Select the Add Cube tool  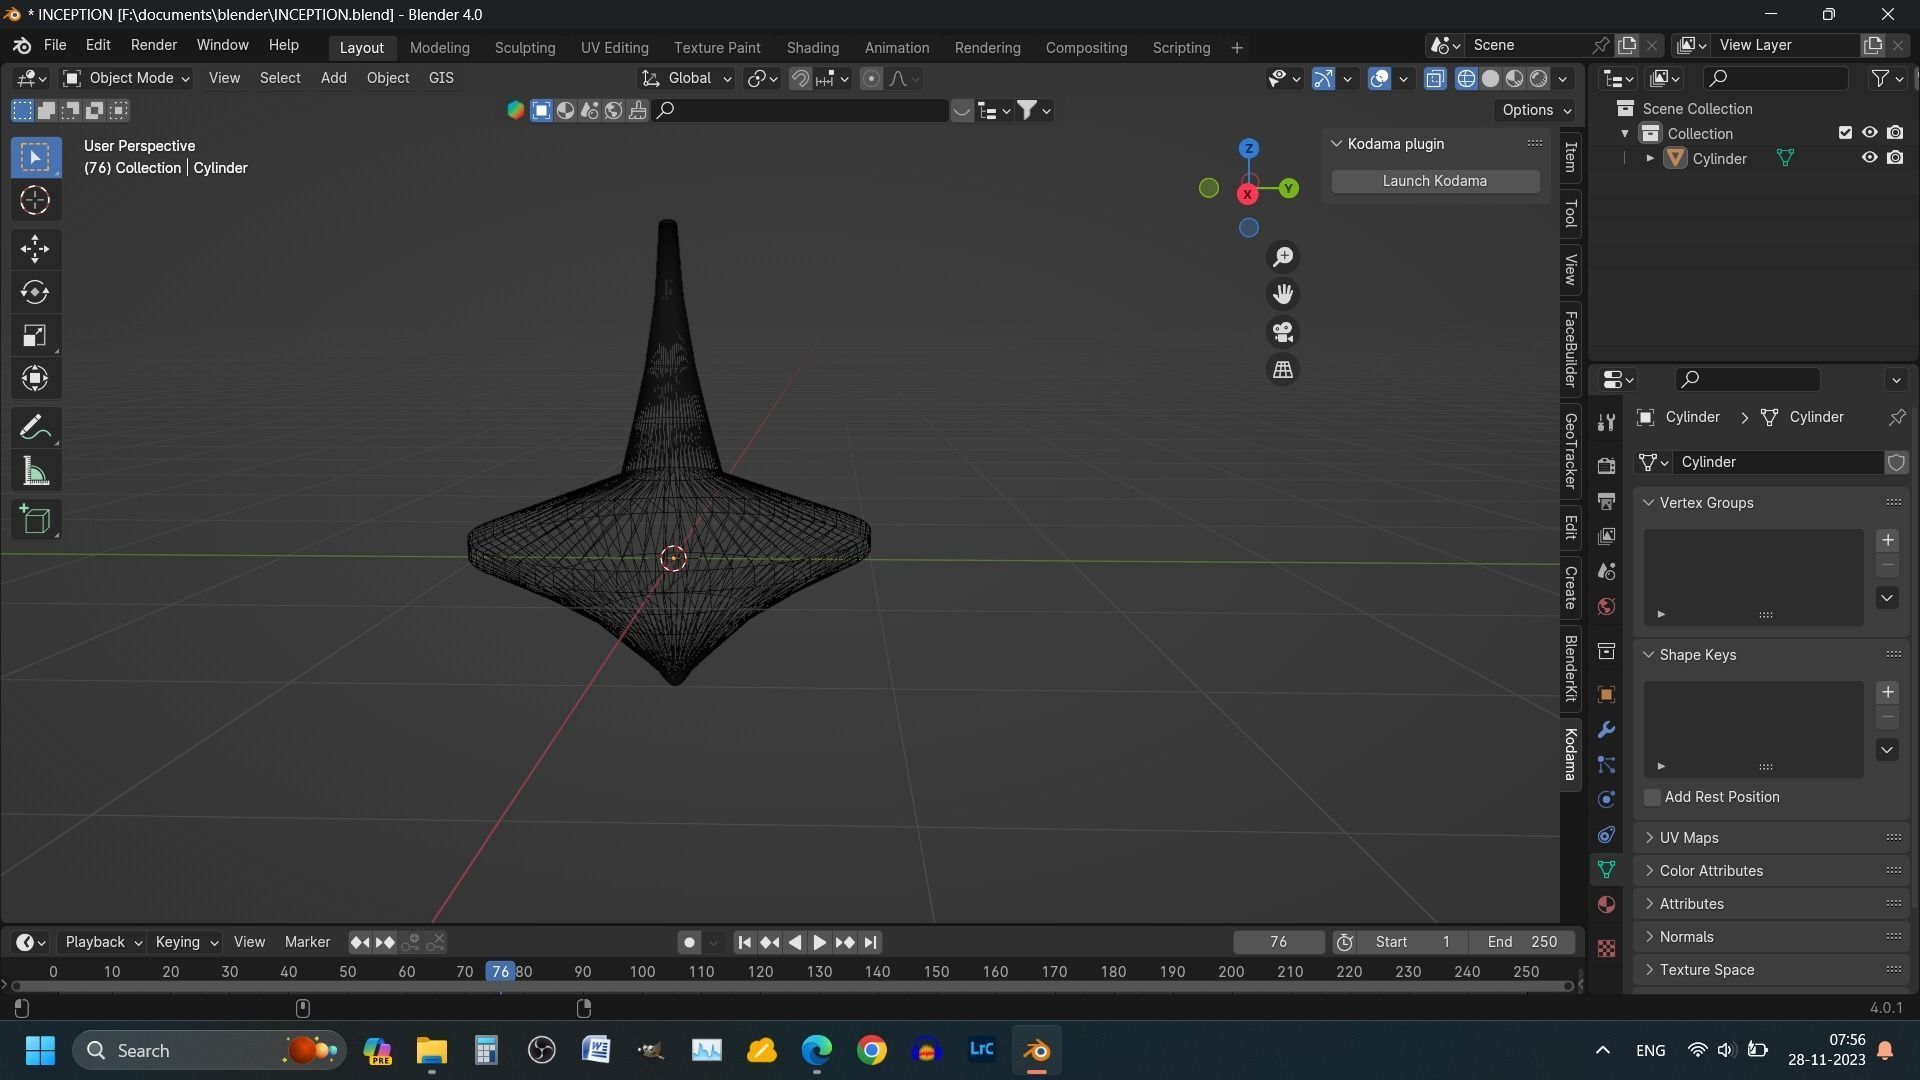tap(35, 519)
